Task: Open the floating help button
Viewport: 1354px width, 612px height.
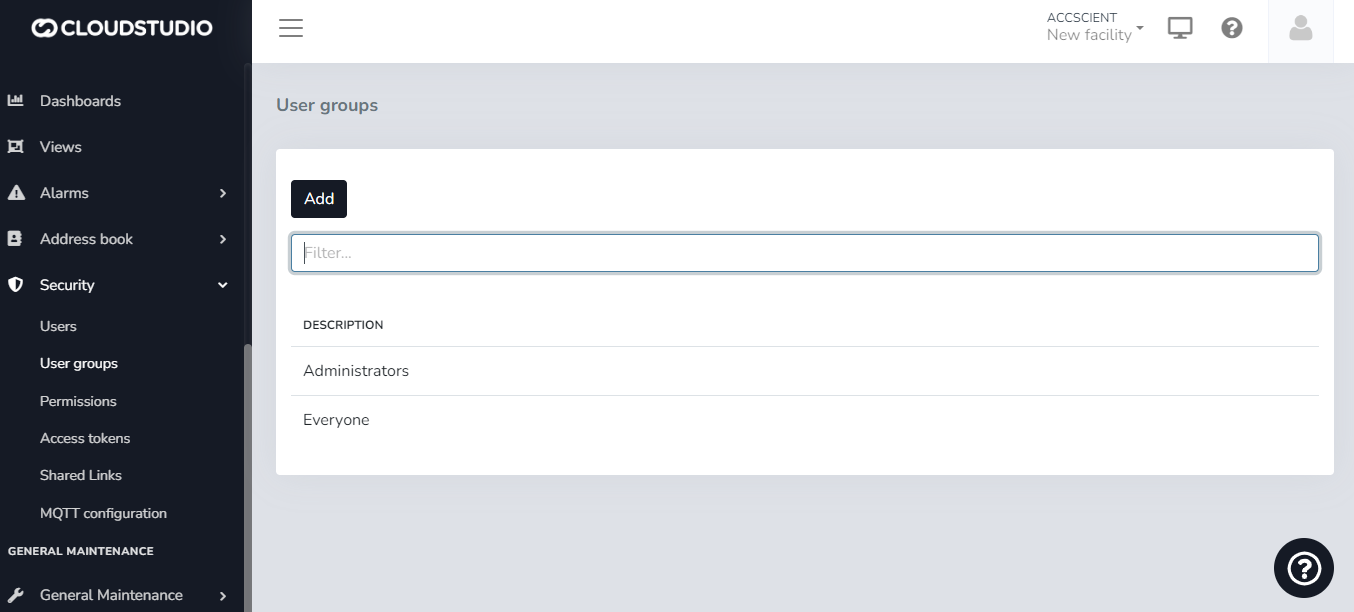Action: click(x=1303, y=568)
